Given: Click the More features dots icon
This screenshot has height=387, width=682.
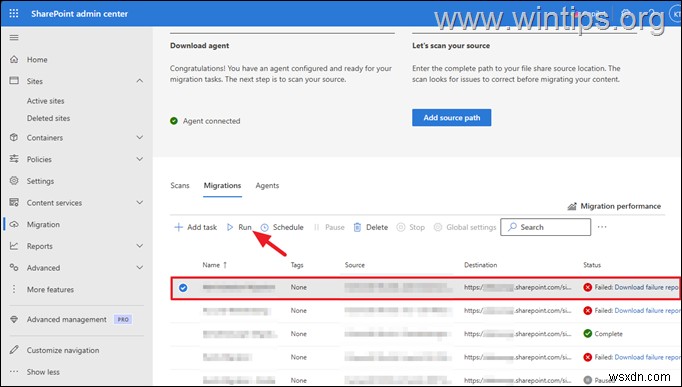Looking at the screenshot, I should tap(14, 289).
